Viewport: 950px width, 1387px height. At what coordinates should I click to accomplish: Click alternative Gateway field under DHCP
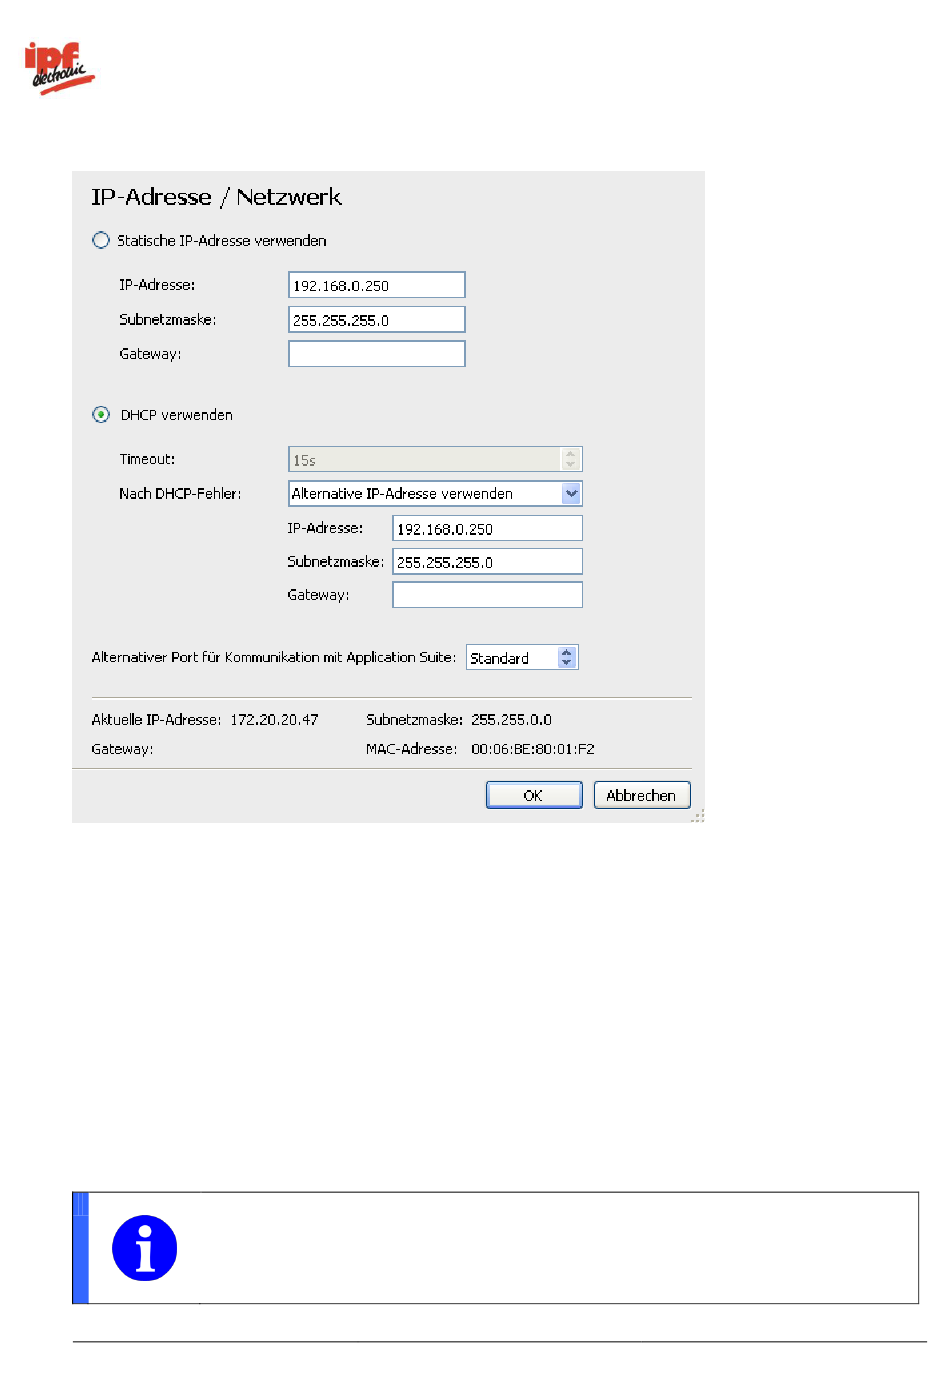pyautogui.click(x=486, y=595)
